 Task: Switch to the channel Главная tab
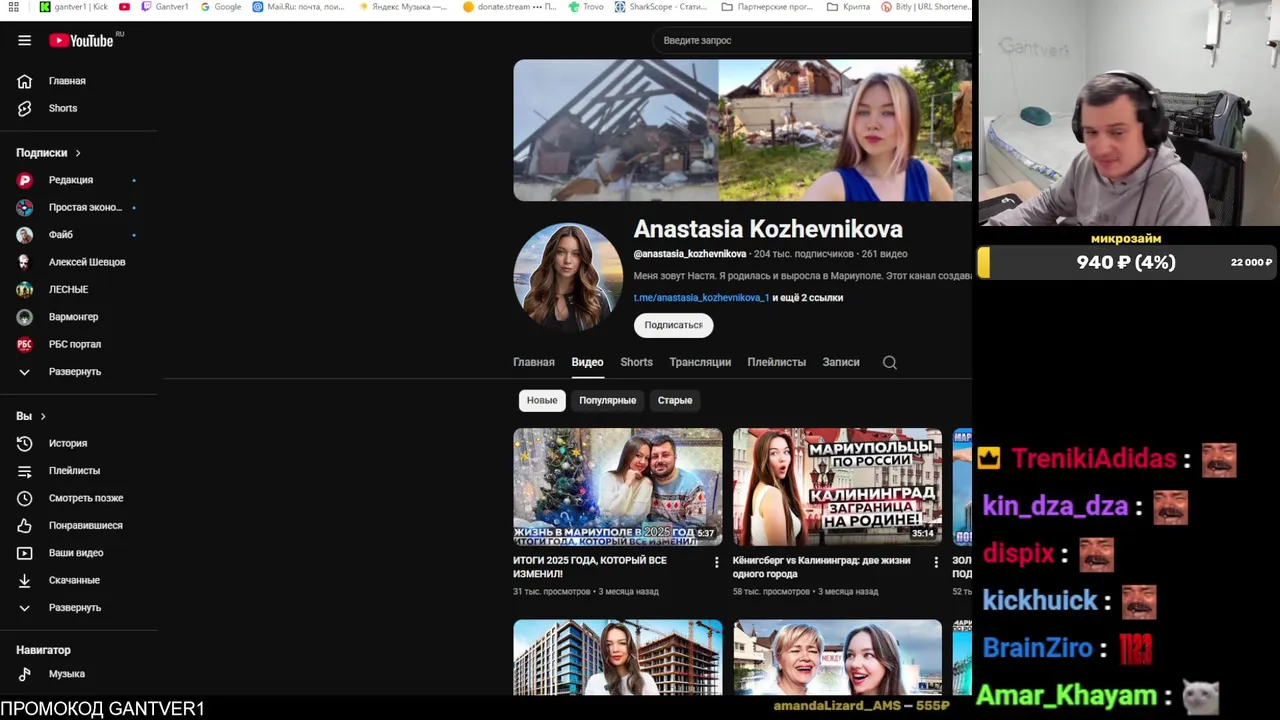534,362
